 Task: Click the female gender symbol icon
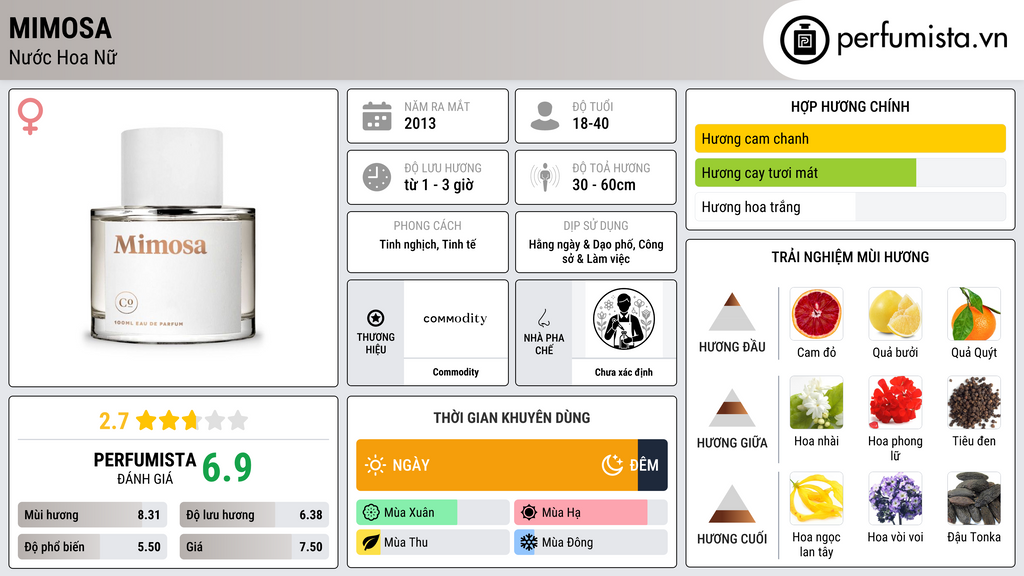pos(30,116)
